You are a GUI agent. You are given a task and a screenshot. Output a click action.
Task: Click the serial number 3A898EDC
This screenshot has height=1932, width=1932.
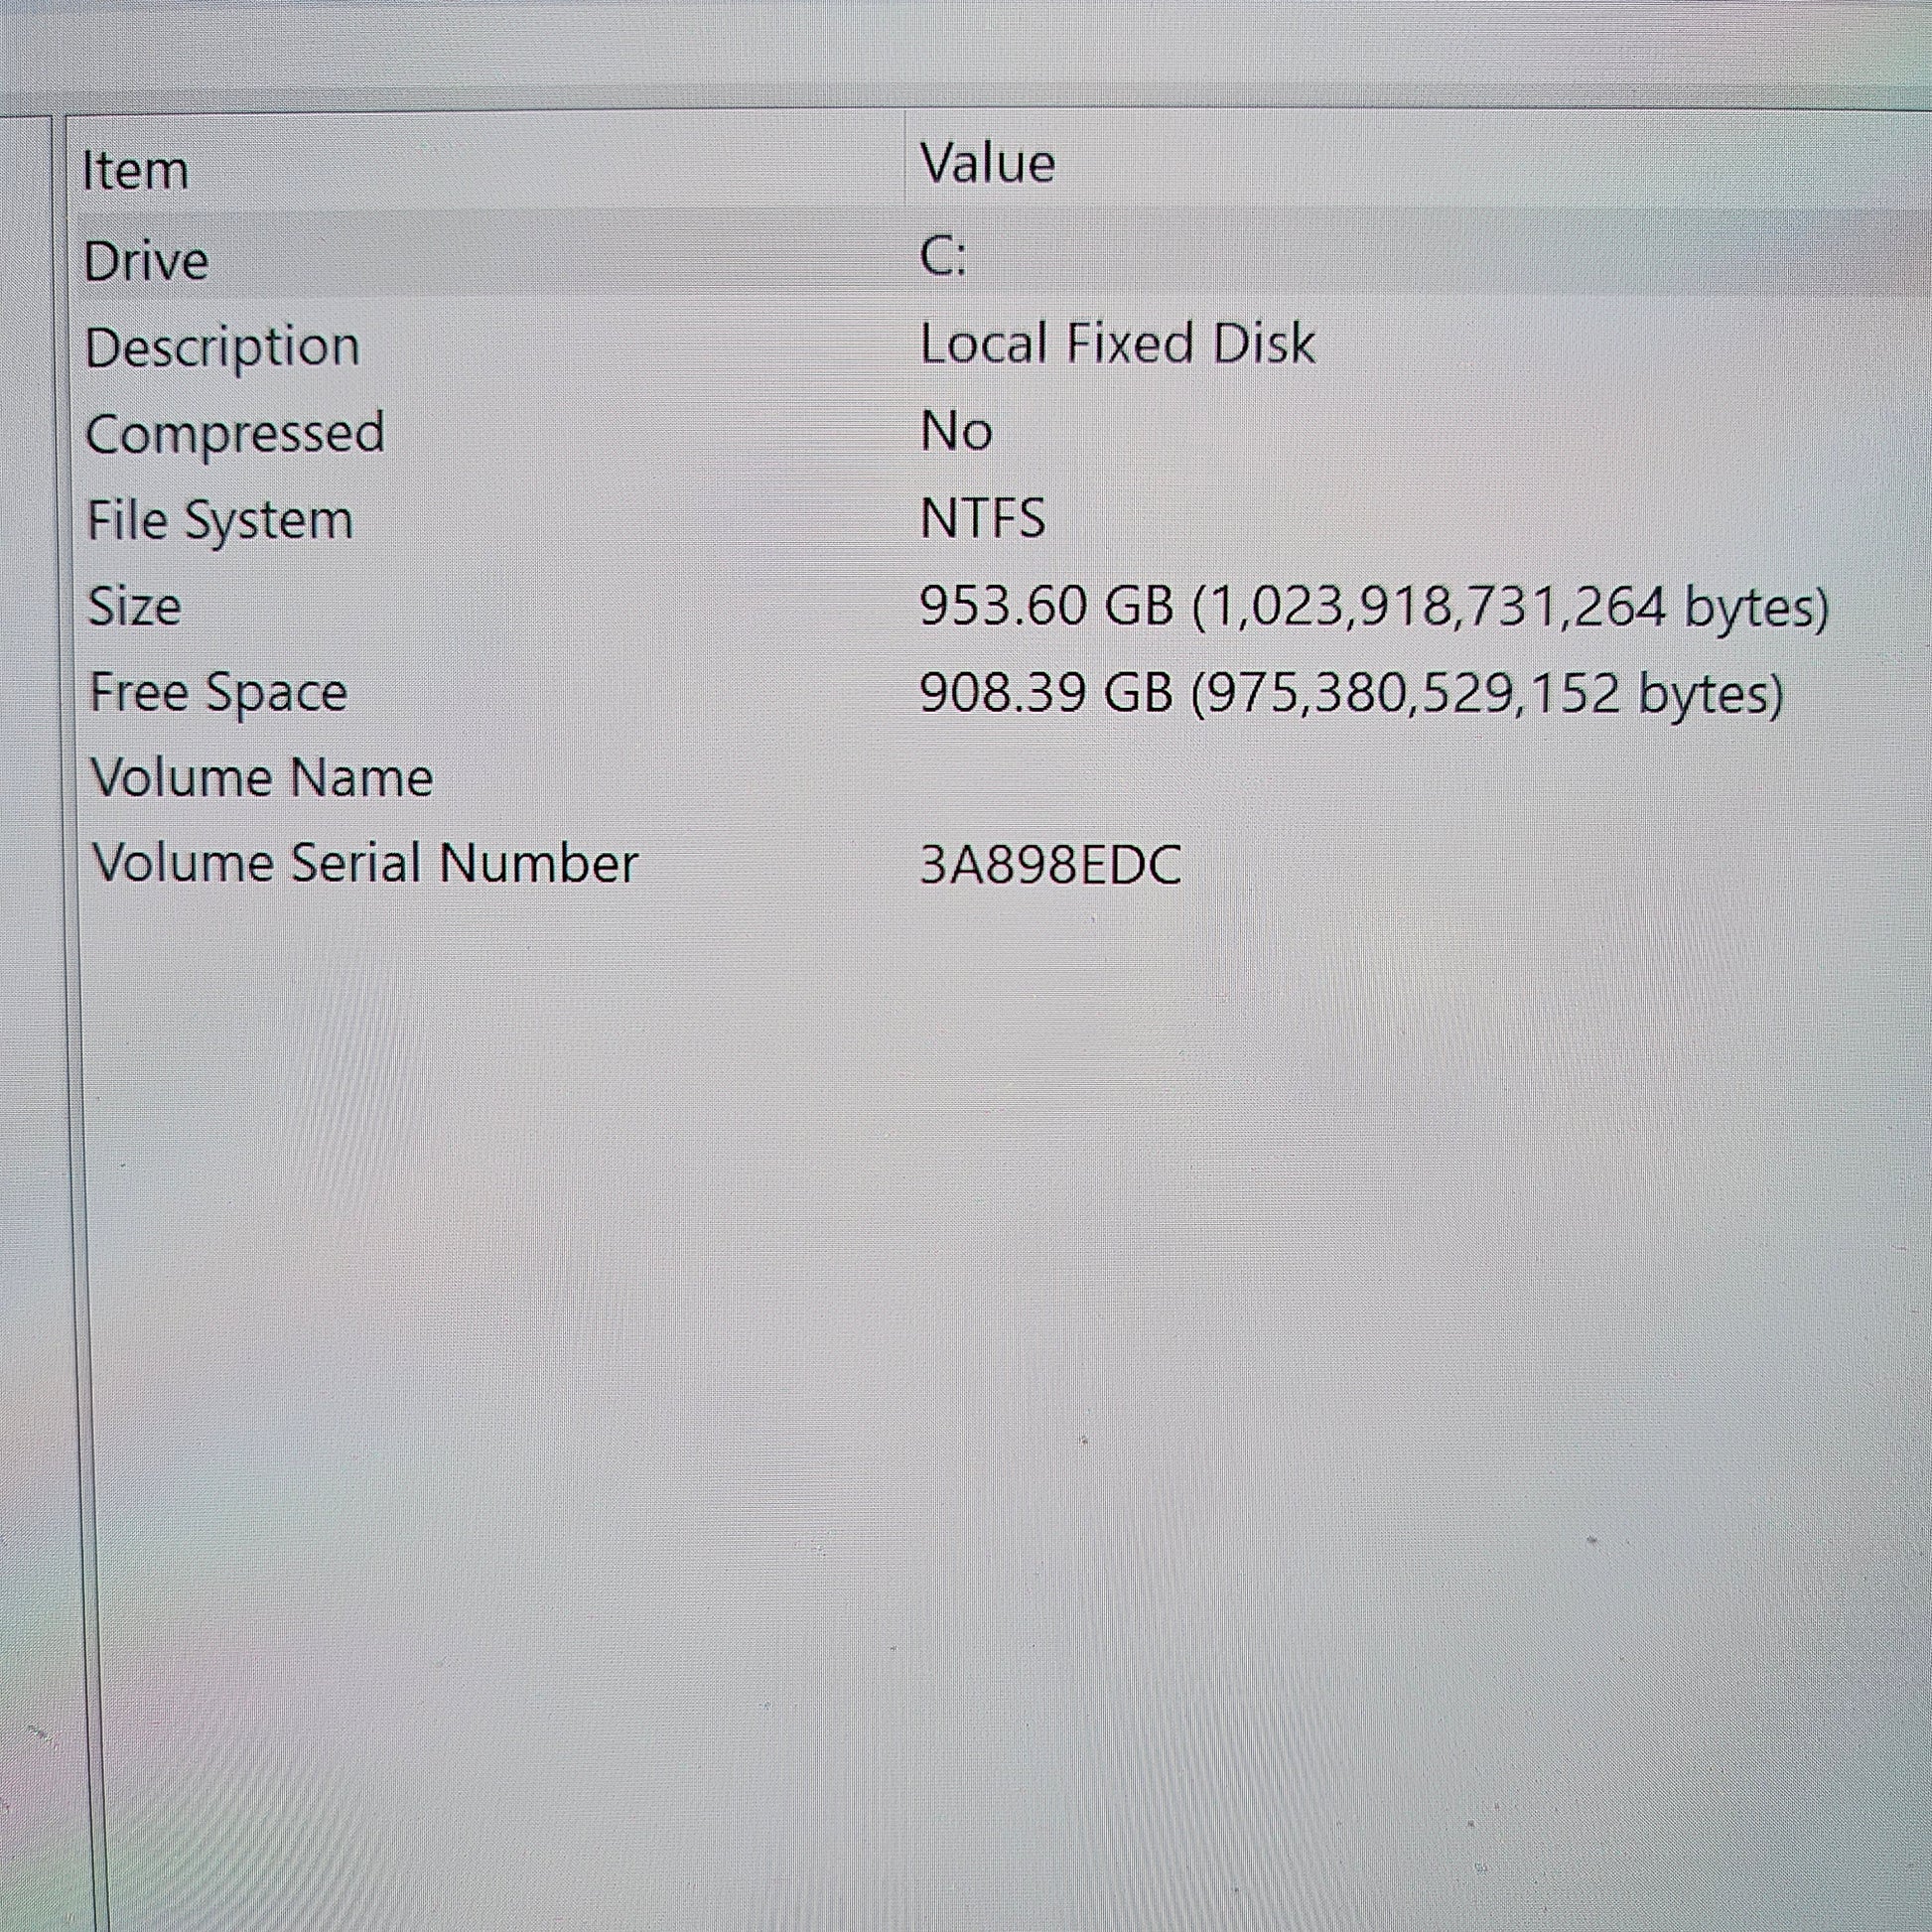click(x=1050, y=865)
